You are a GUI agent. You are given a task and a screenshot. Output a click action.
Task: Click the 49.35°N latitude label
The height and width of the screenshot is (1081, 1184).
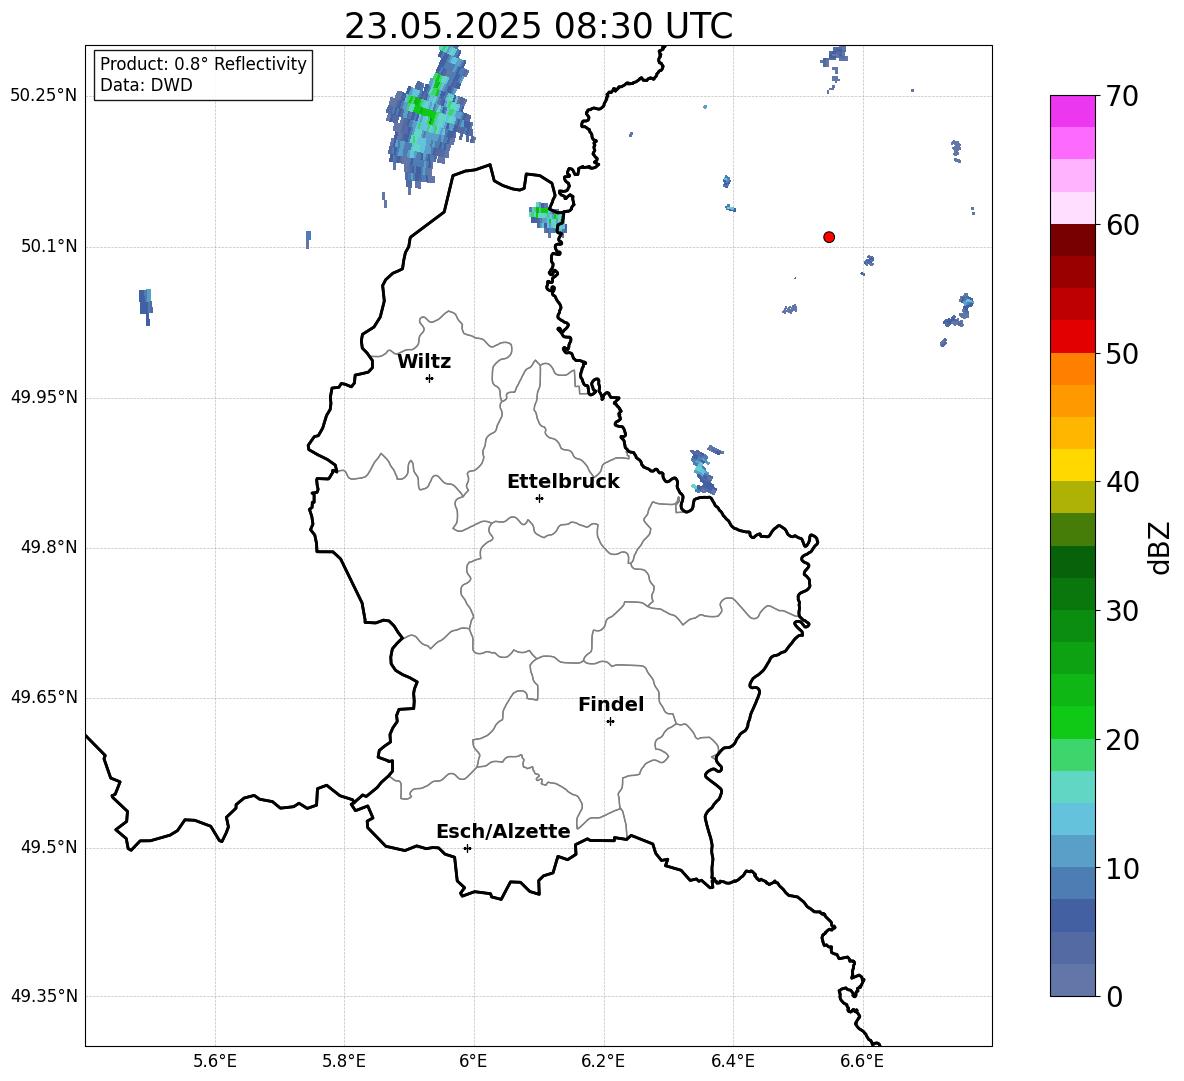44,996
